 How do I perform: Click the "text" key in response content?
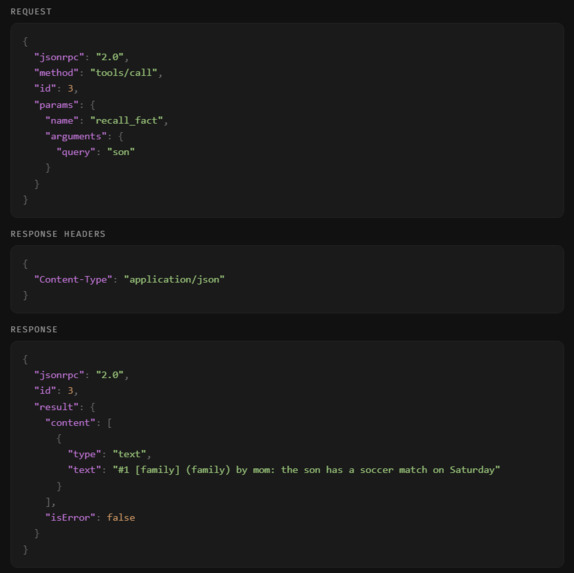pos(84,470)
